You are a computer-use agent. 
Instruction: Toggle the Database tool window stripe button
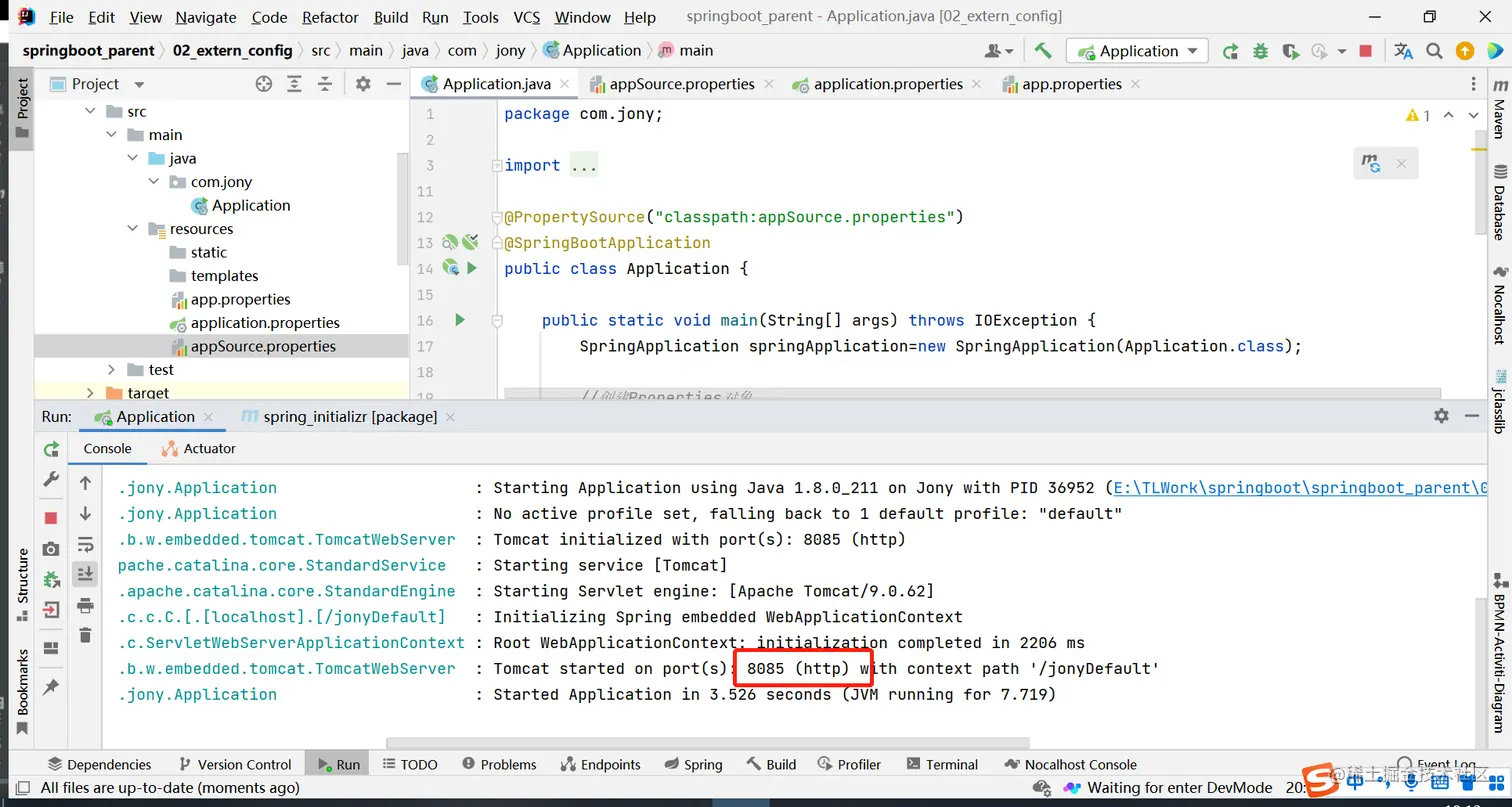point(1499,203)
